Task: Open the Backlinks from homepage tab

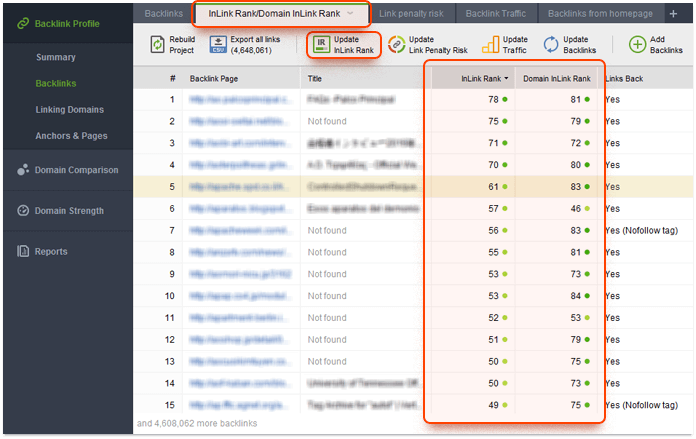Action: coord(600,14)
